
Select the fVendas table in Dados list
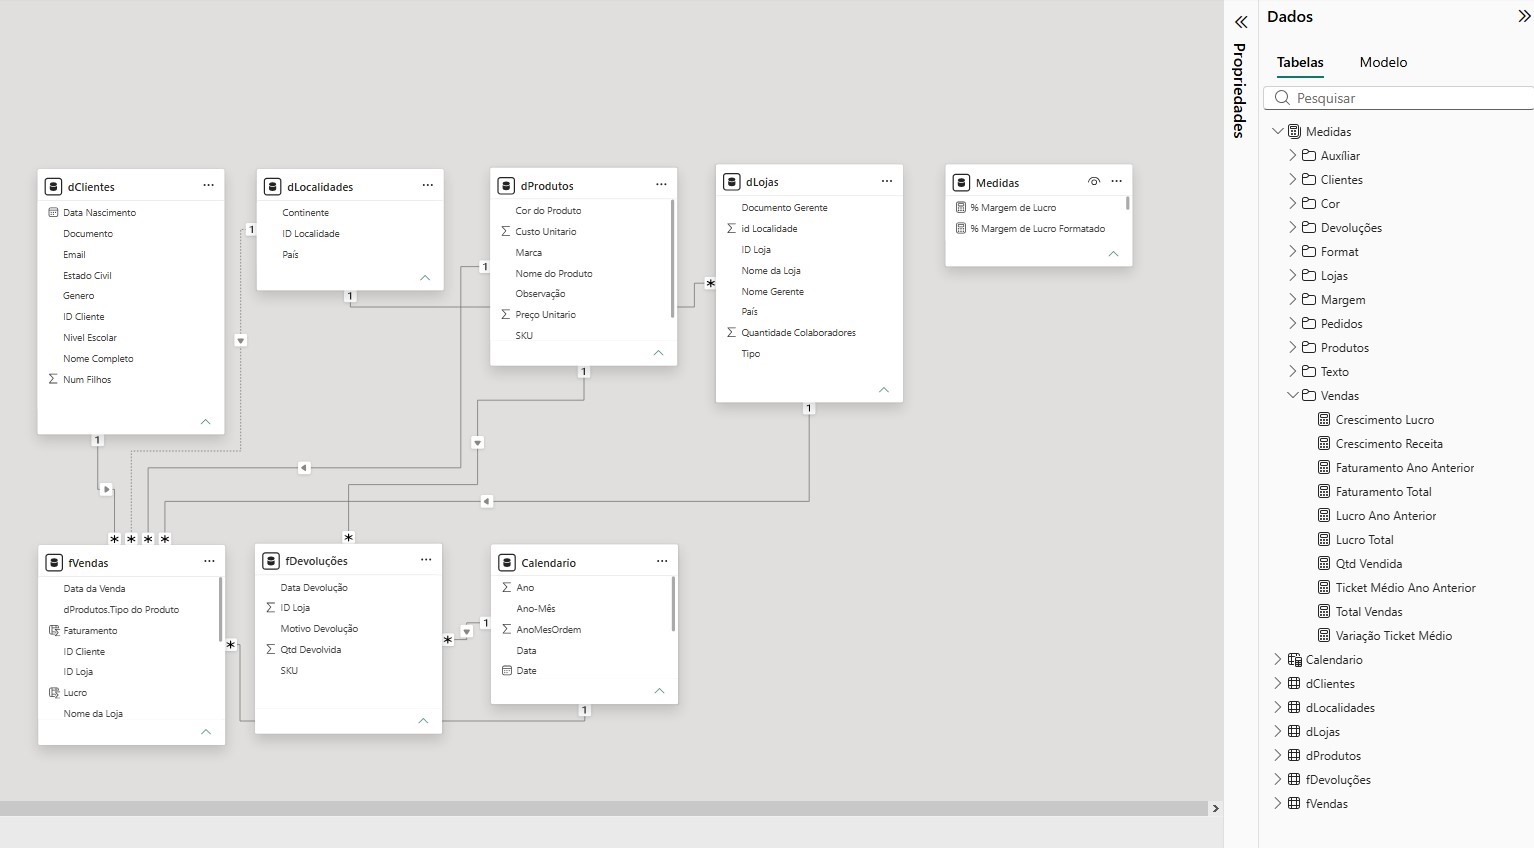tap(1326, 804)
